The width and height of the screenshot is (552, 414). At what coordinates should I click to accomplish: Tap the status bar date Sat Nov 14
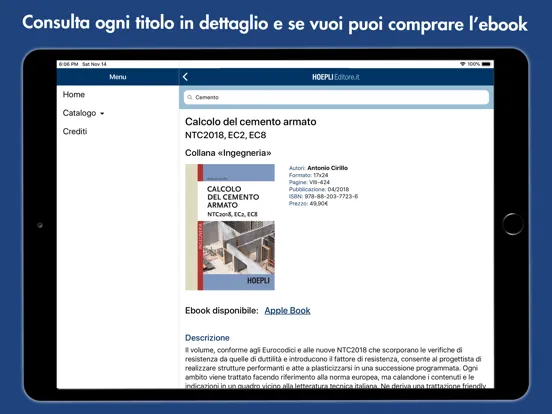94,64
